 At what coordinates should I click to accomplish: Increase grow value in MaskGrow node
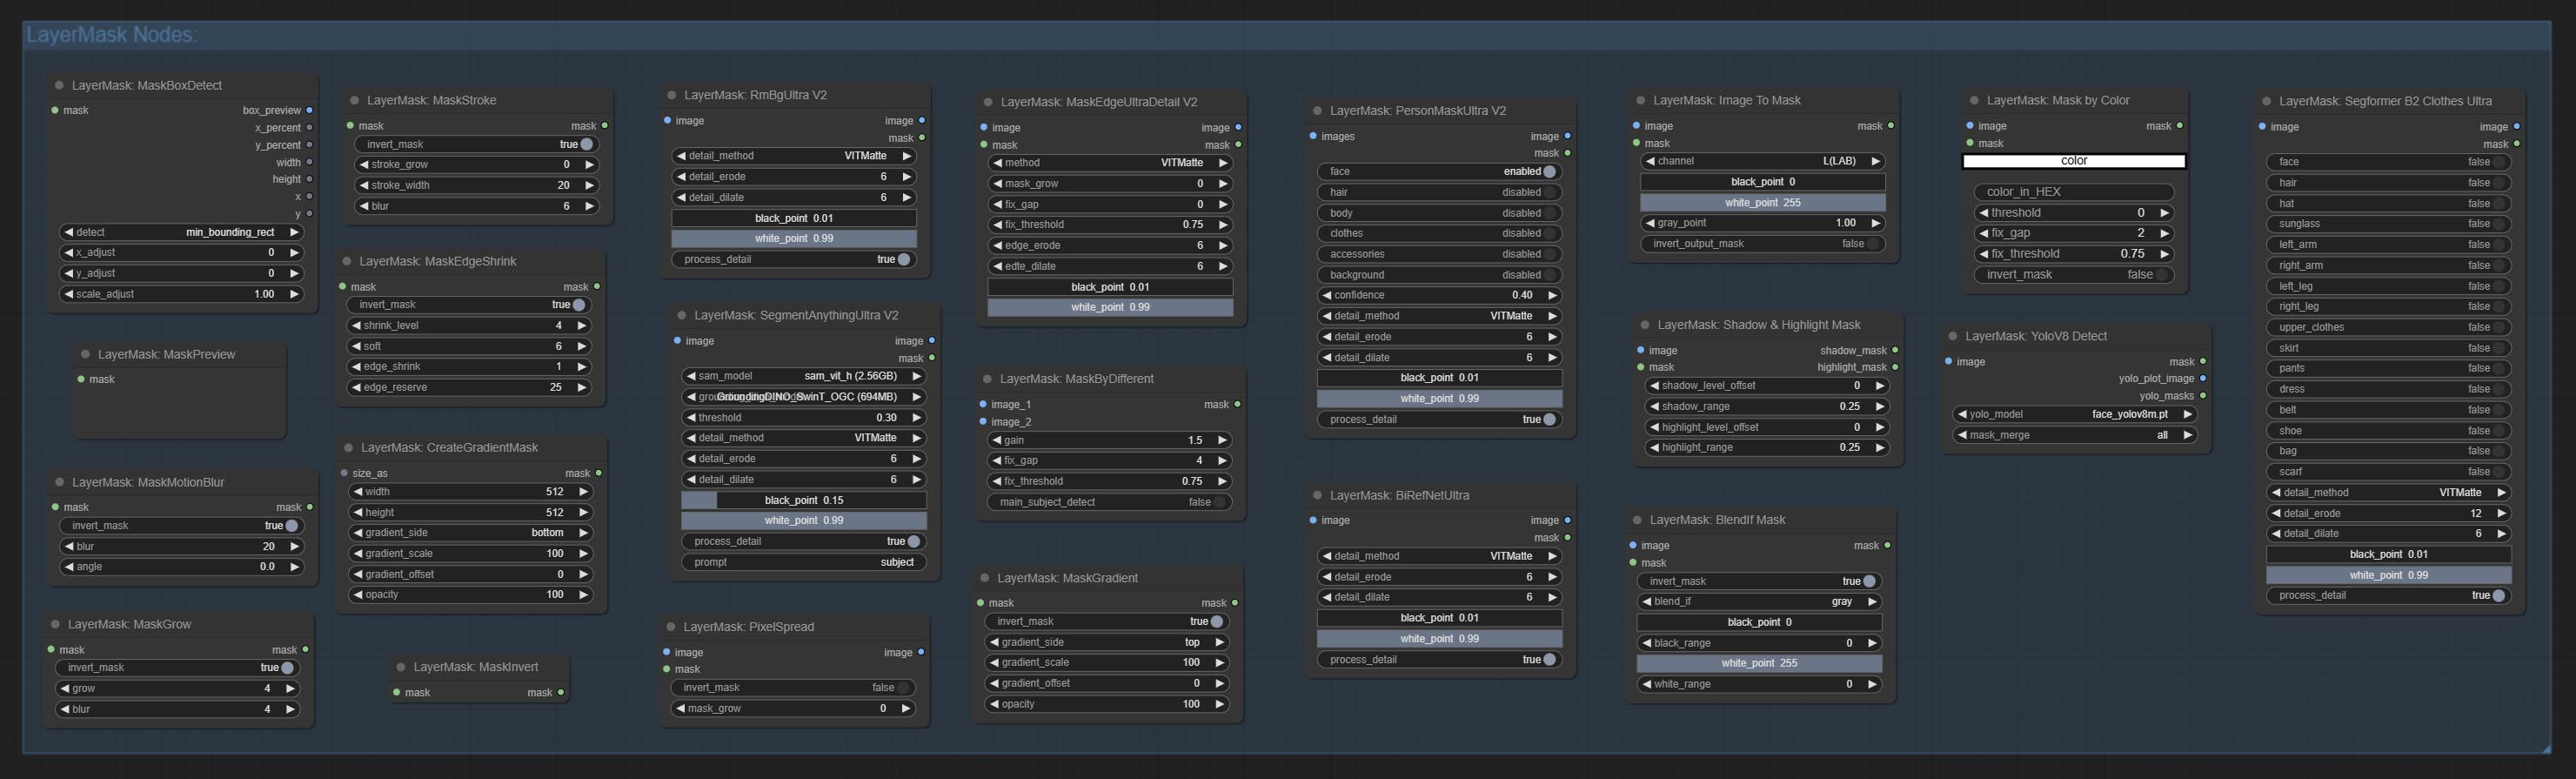tap(290, 689)
